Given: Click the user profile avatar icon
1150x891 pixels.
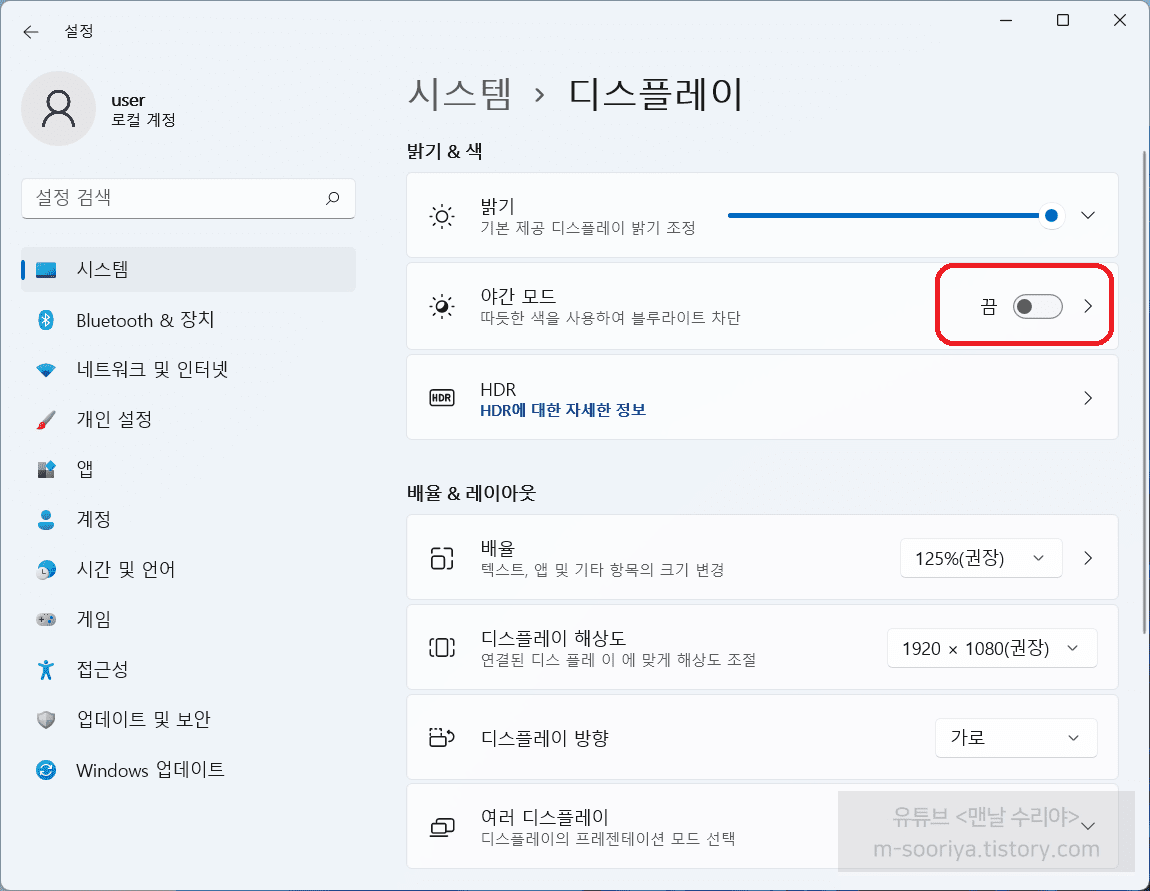Looking at the screenshot, I should (59, 109).
